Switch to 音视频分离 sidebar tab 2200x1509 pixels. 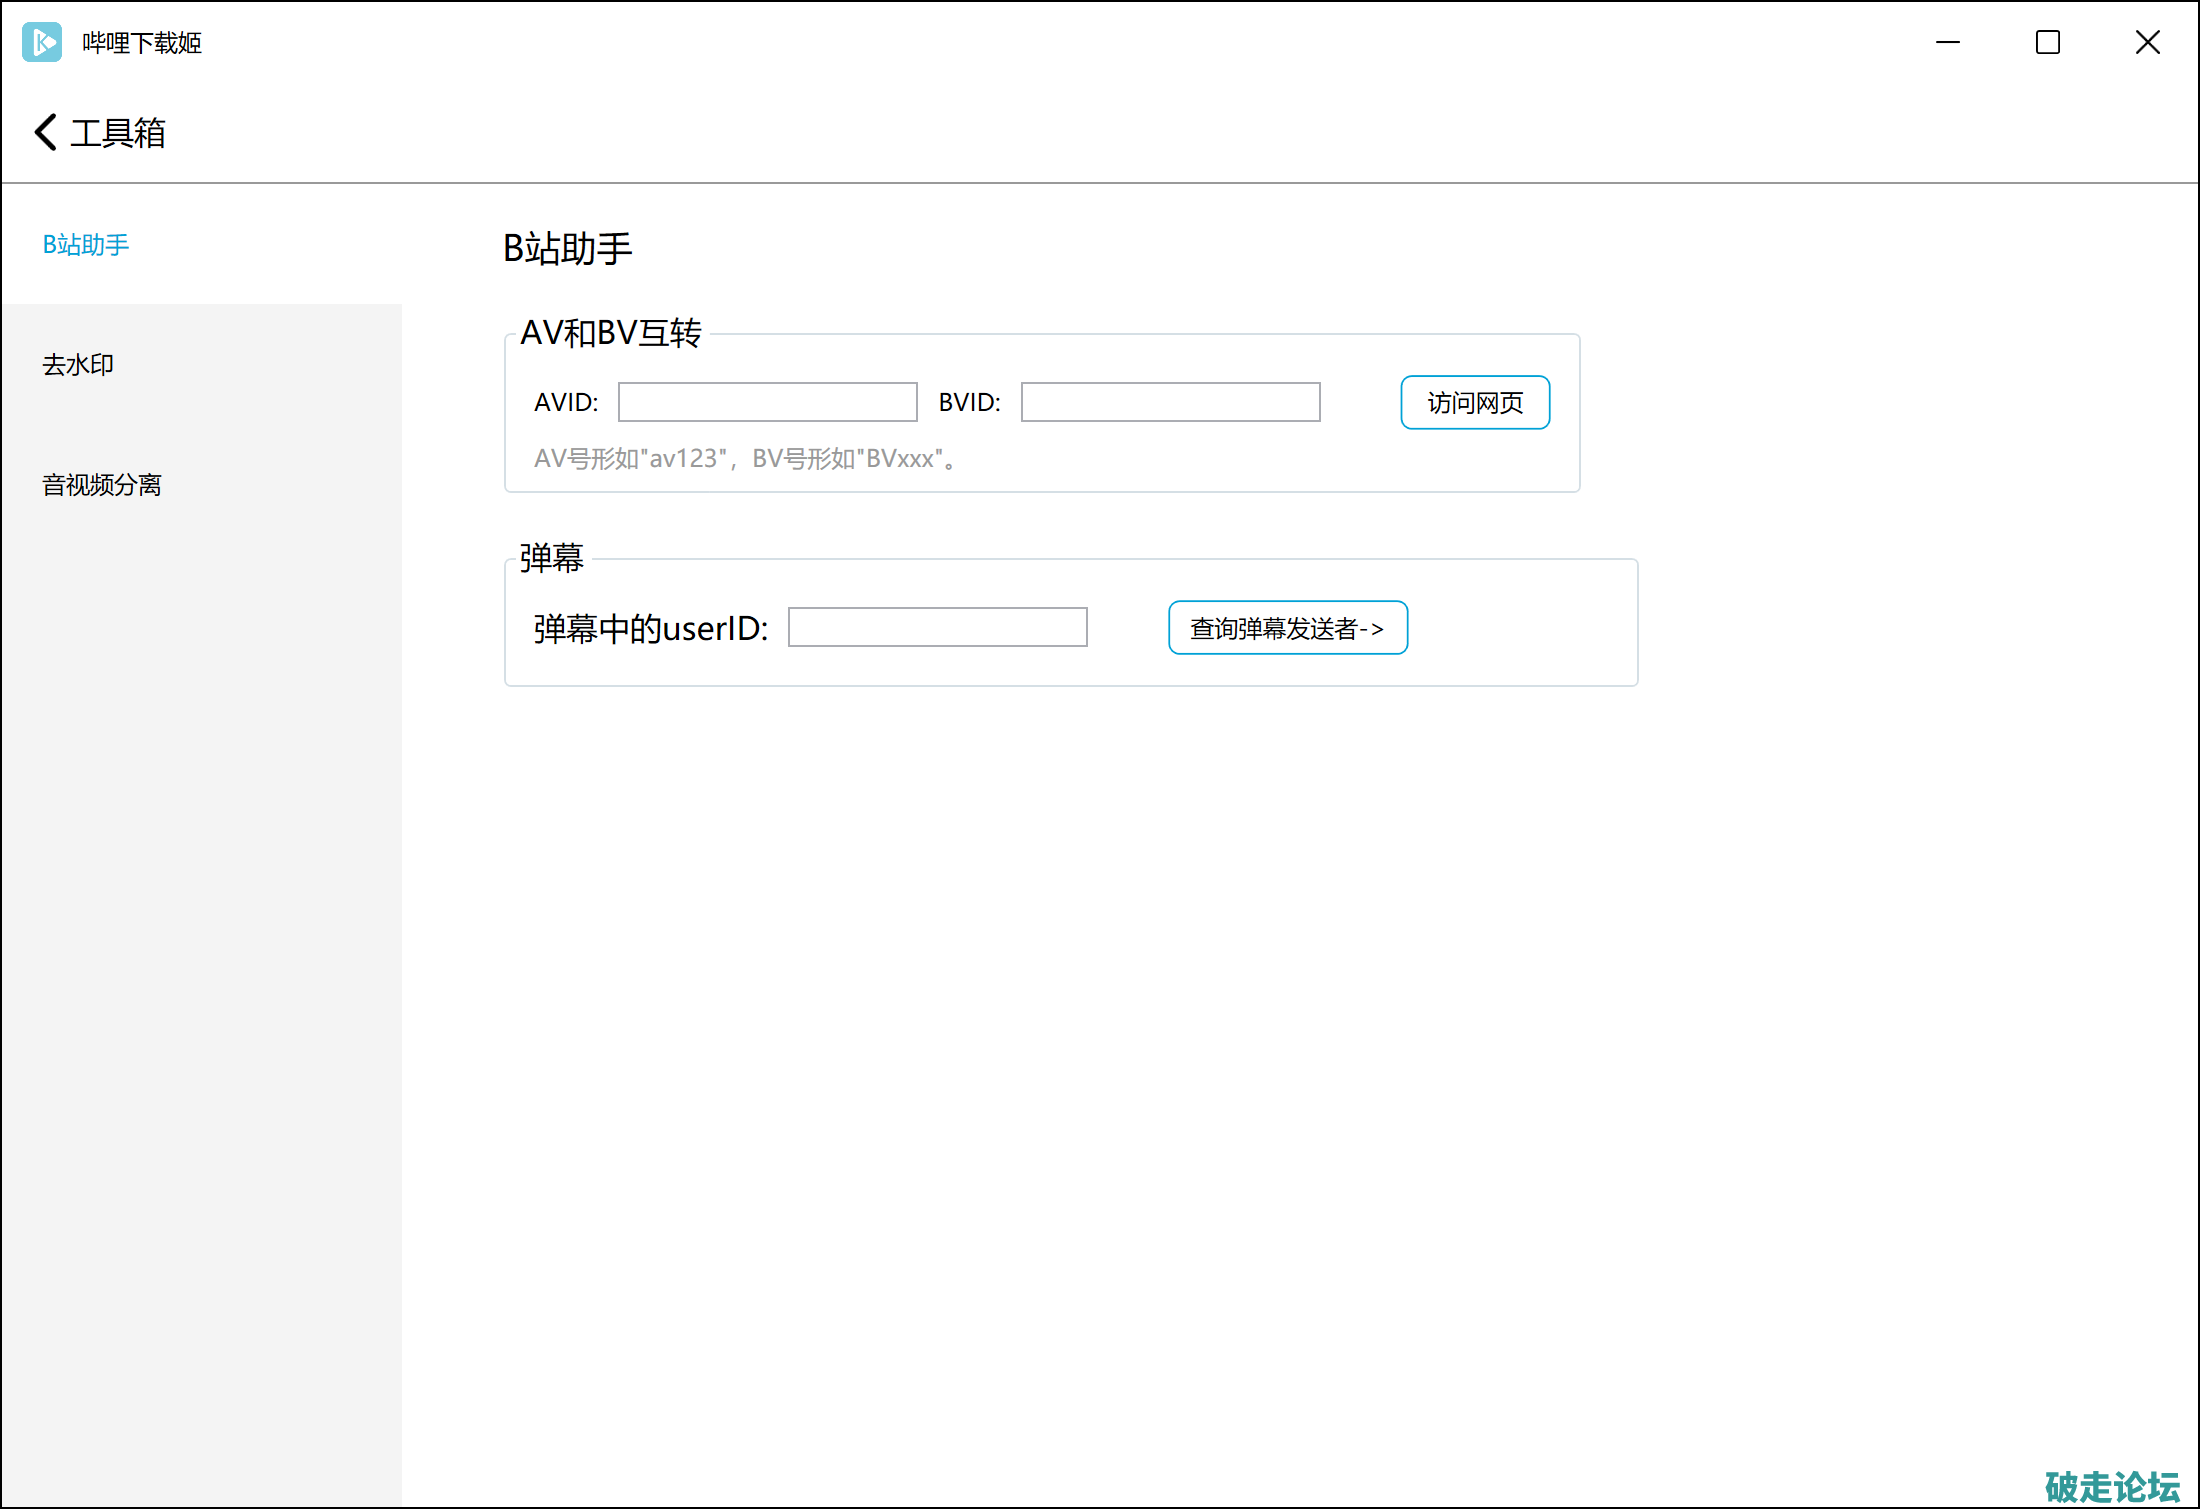(x=102, y=485)
